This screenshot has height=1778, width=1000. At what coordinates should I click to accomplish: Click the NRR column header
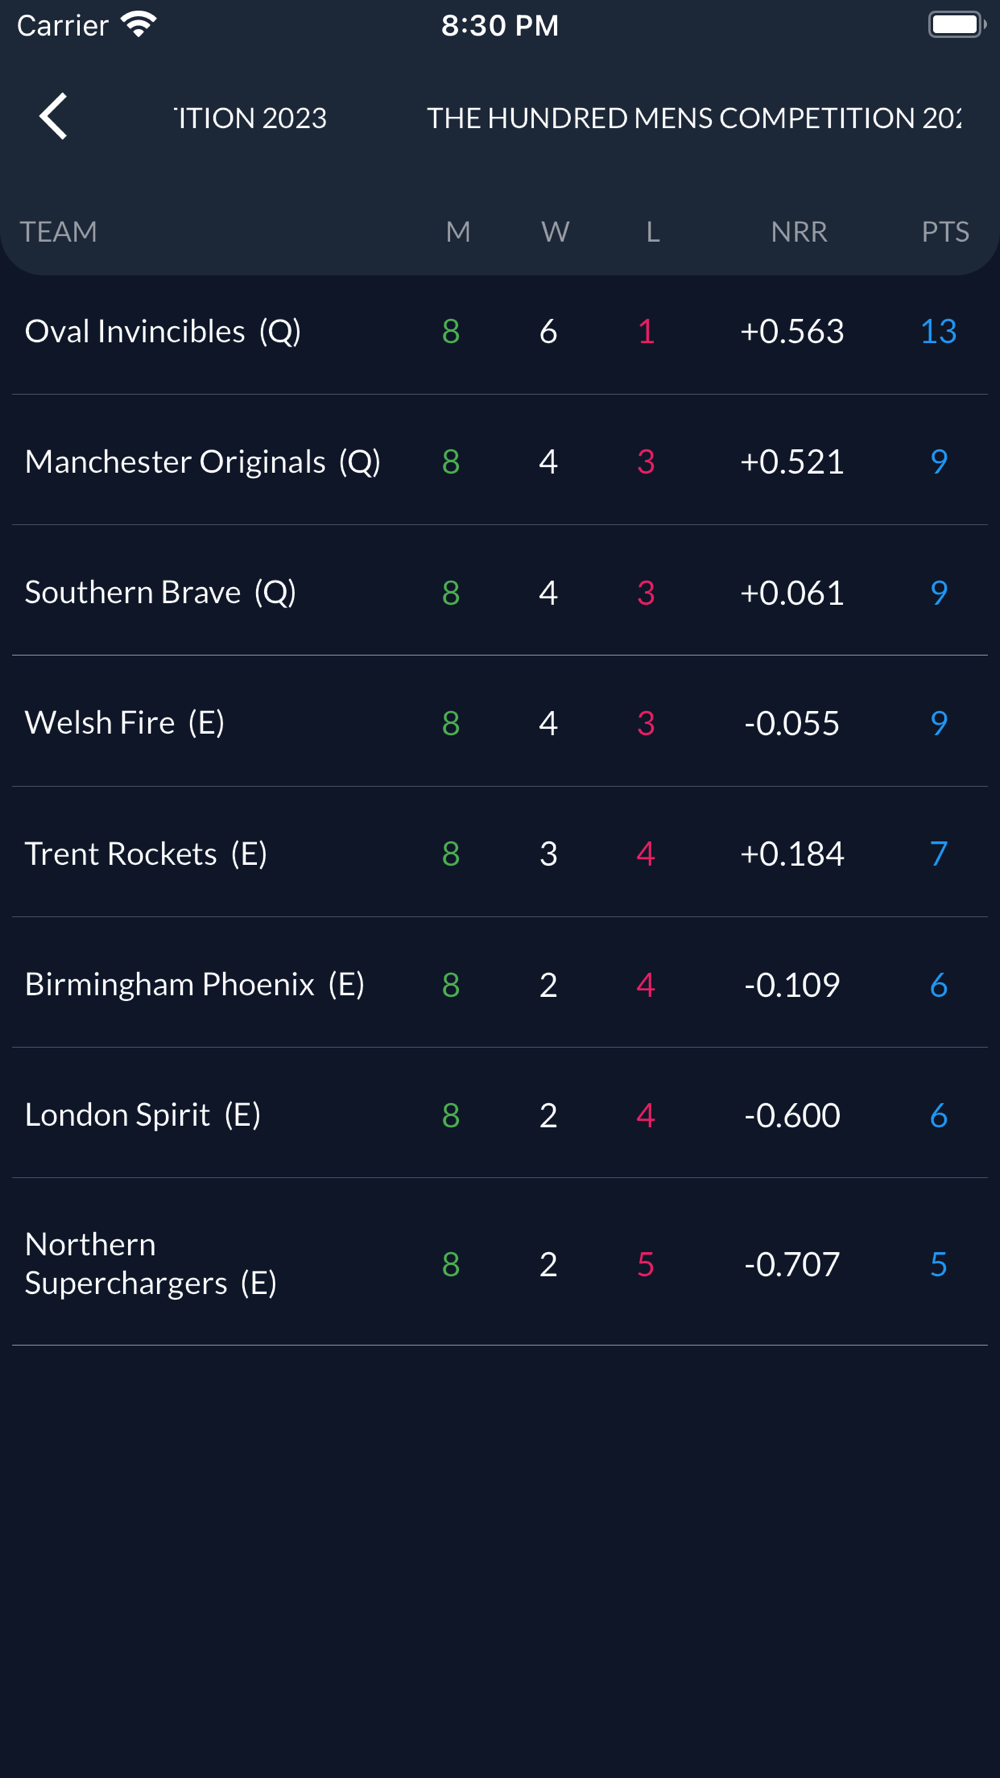[x=798, y=232]
